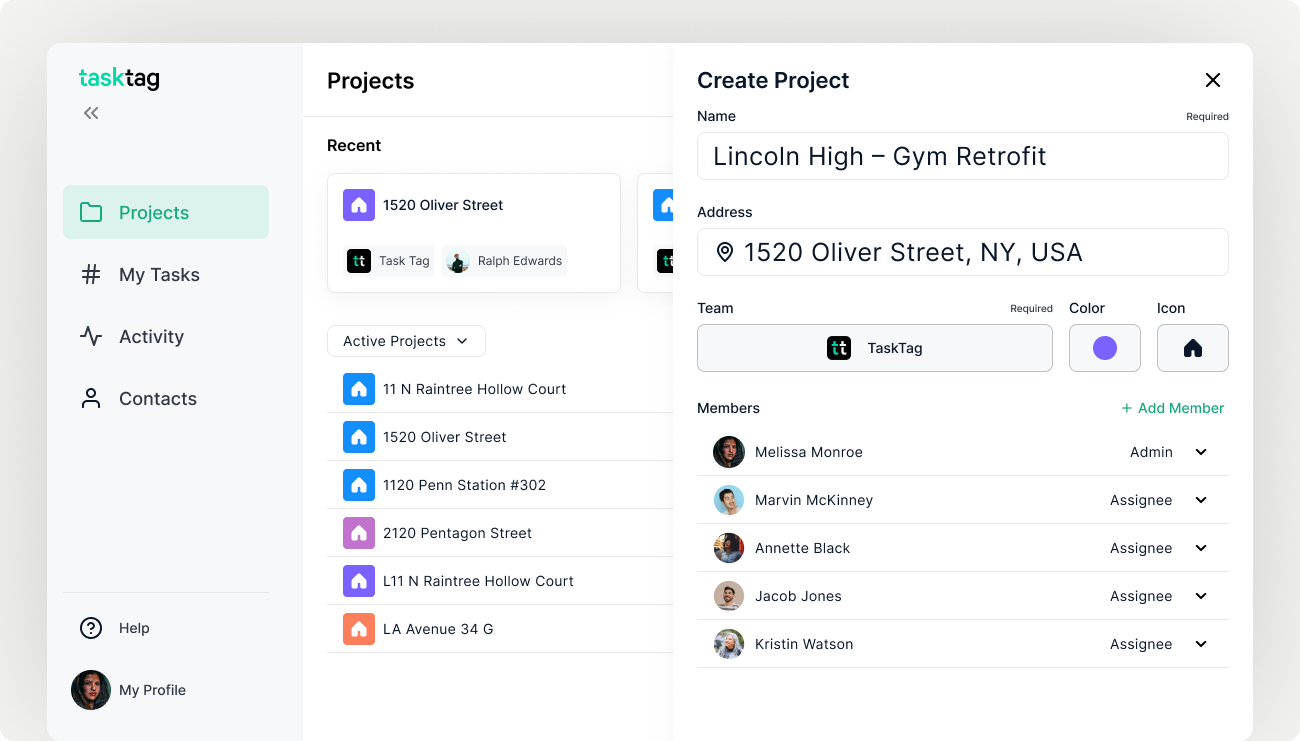This screenshot has height=741, width=1300.
Task: Expand Marvin McKinney's Assignee role dropdown
Action: (1201, 500)
